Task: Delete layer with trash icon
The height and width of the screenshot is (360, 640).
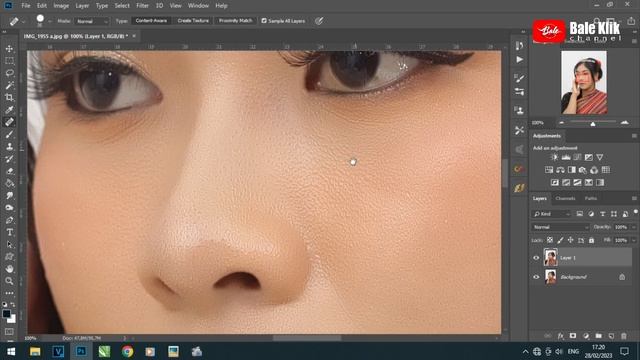Action: [624, 336]
